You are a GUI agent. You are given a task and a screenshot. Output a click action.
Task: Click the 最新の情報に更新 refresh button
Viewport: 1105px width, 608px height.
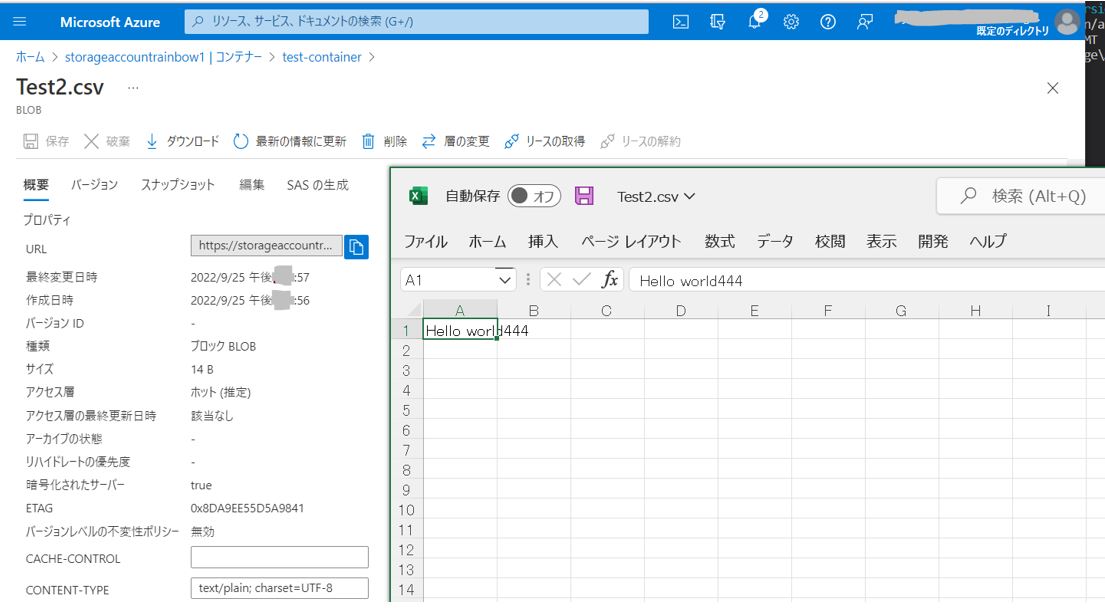pos(289,142)
